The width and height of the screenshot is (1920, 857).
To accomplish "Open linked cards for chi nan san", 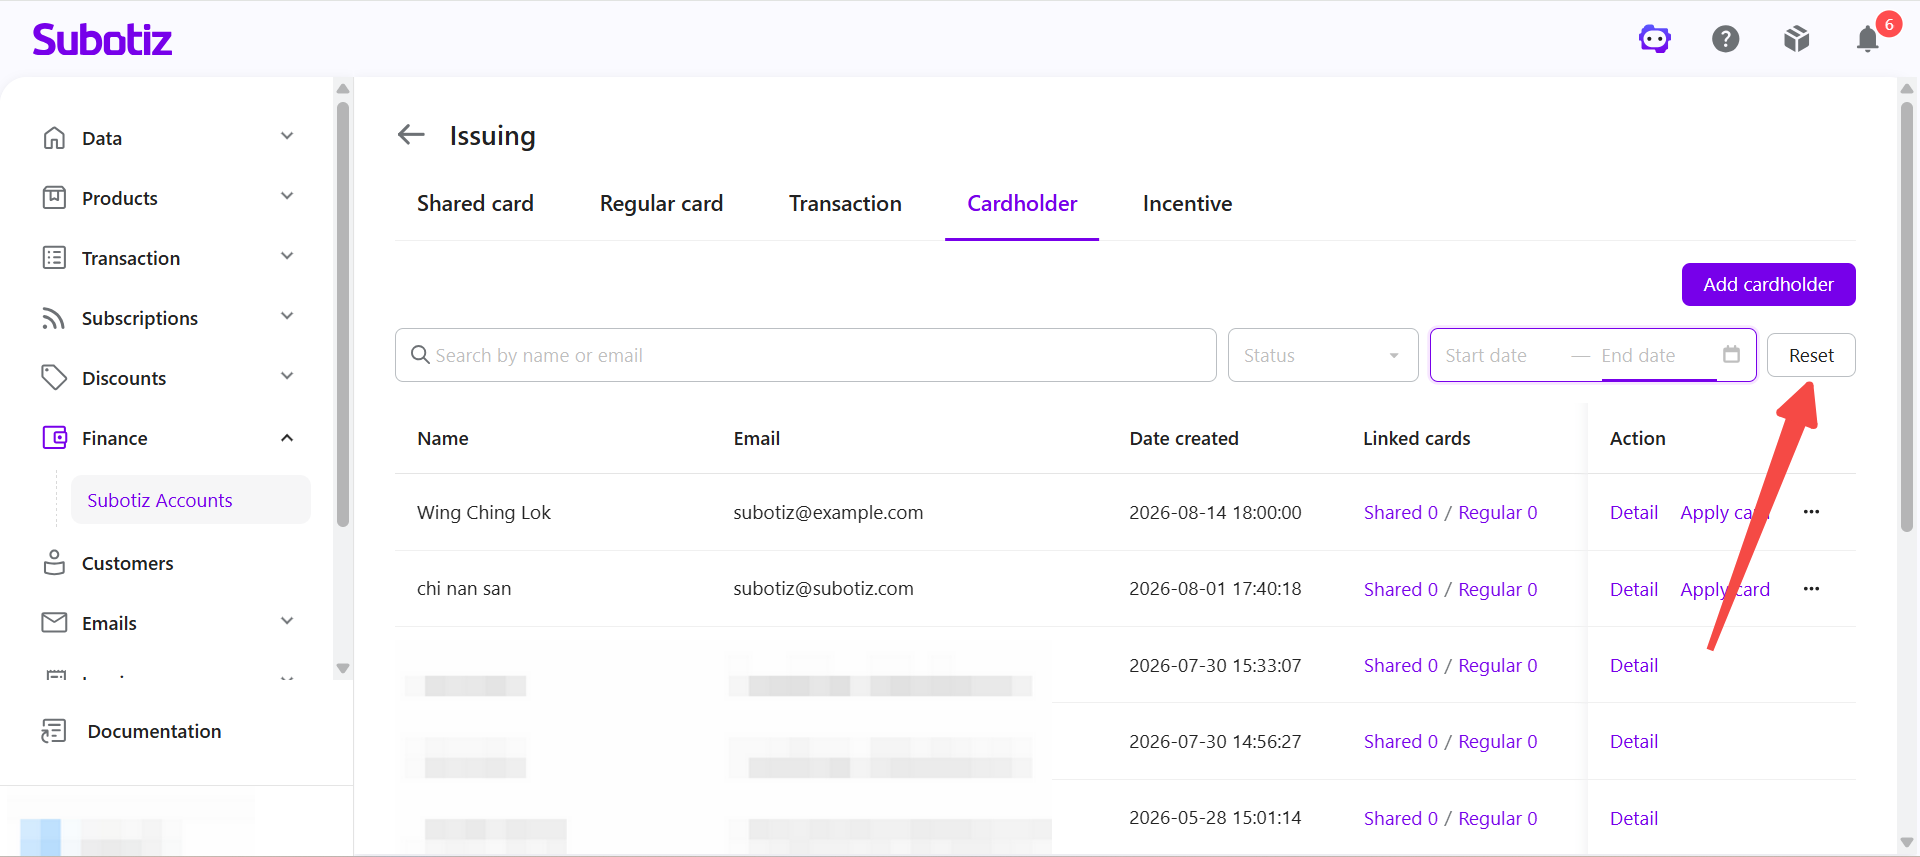I will (1450, 589).
